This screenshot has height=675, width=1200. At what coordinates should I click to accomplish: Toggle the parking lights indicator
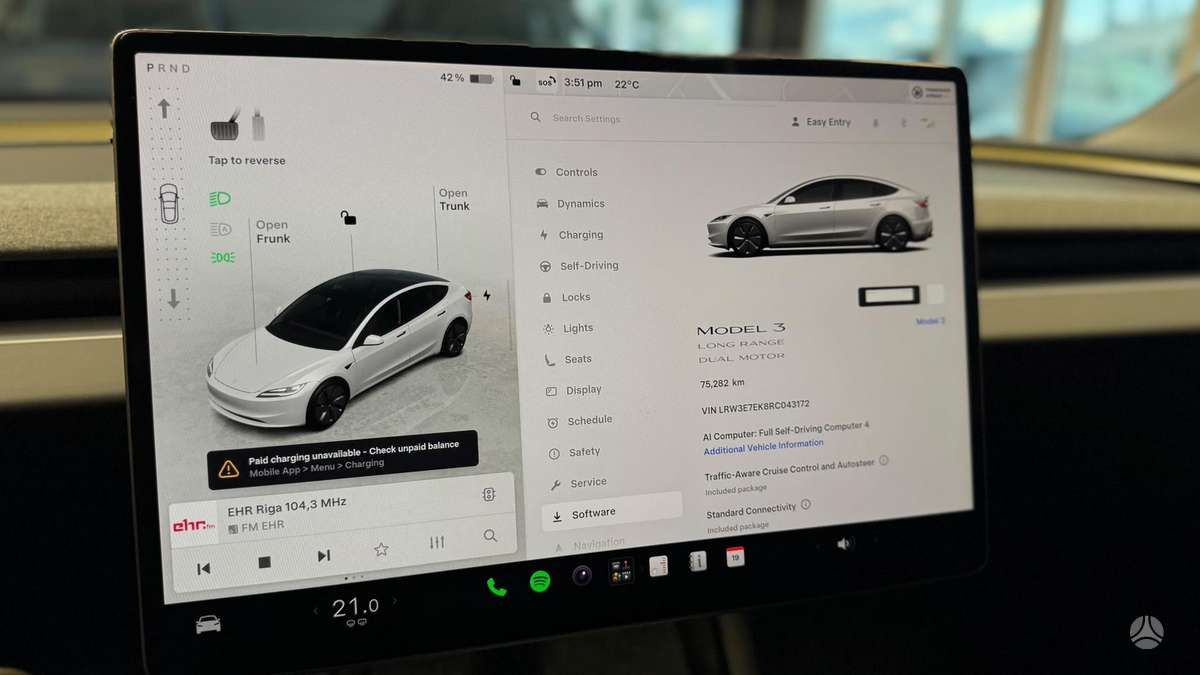click(x=223, y=258)
